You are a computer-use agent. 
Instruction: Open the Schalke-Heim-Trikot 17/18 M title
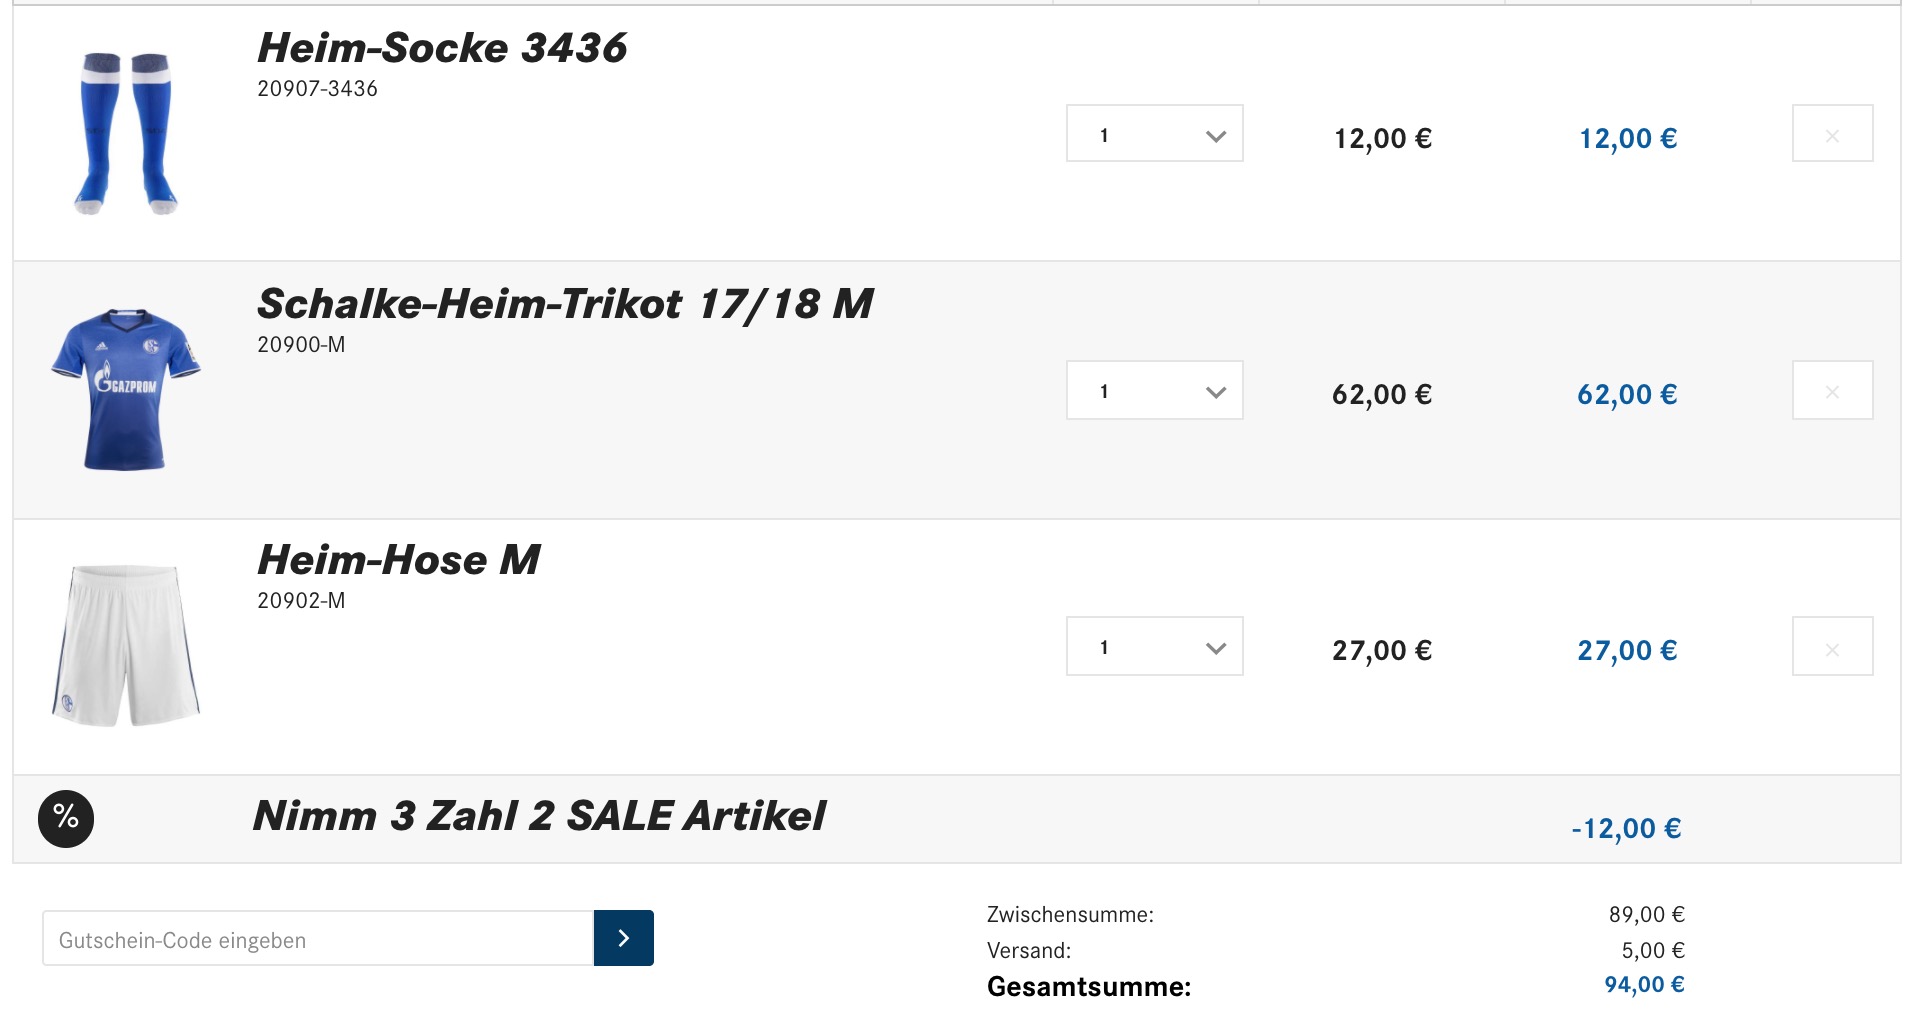[x=564, y=304]
